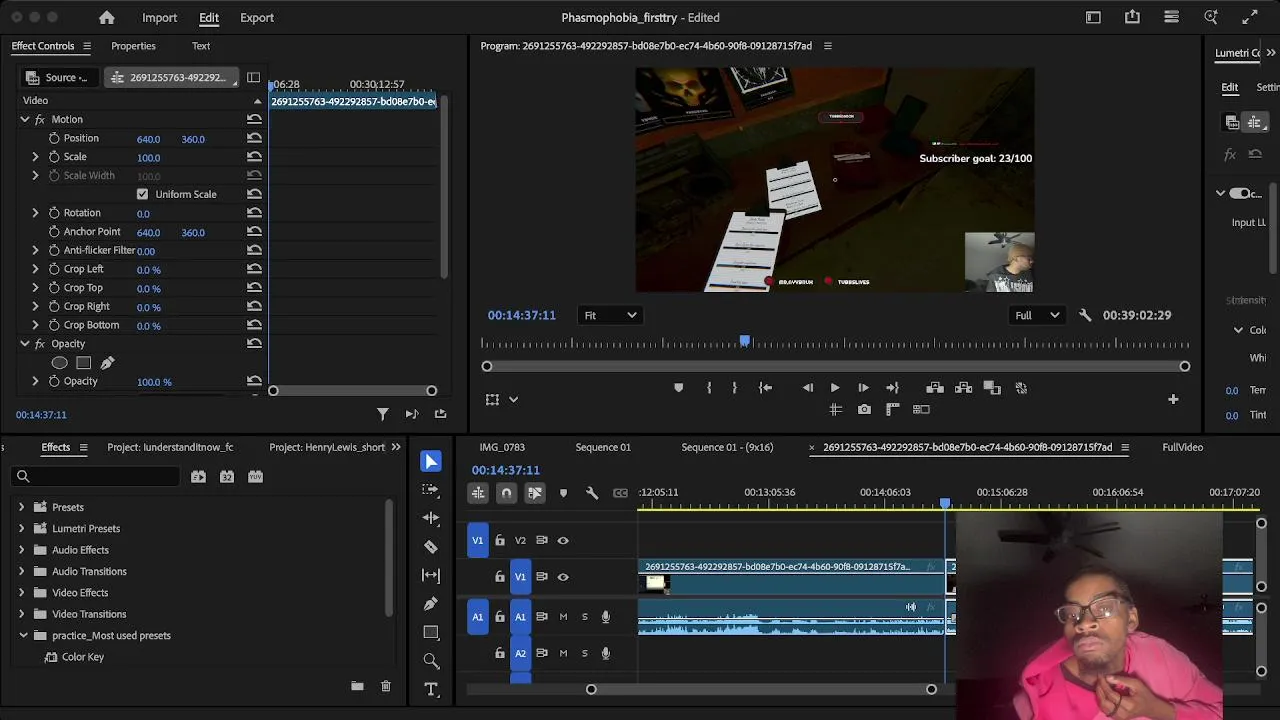Image resolution: width=1280 pixels, height=720 pixels.
Task: Toggle visibility of track V1
Action: point(563,576)
